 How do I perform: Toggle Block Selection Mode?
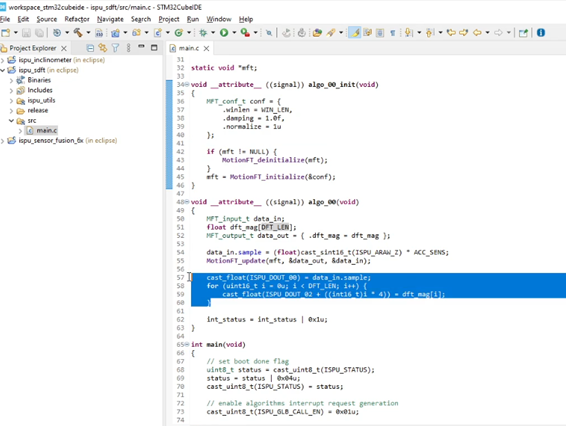(380, 33)
